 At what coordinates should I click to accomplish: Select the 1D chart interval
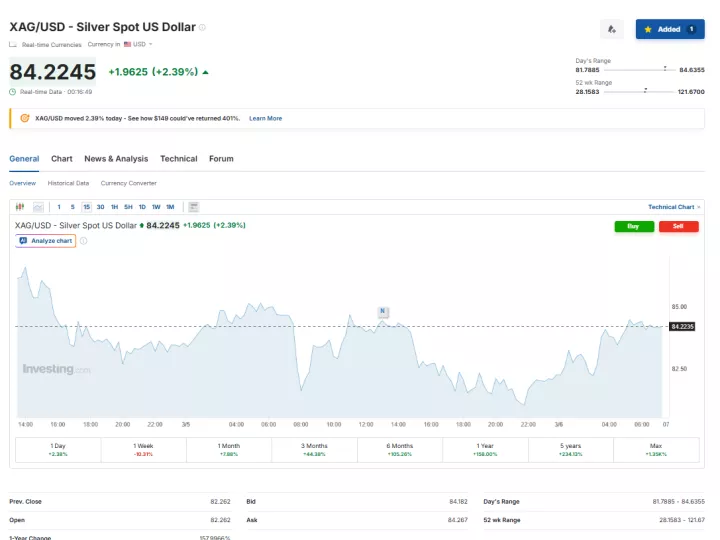coord(142,206)
